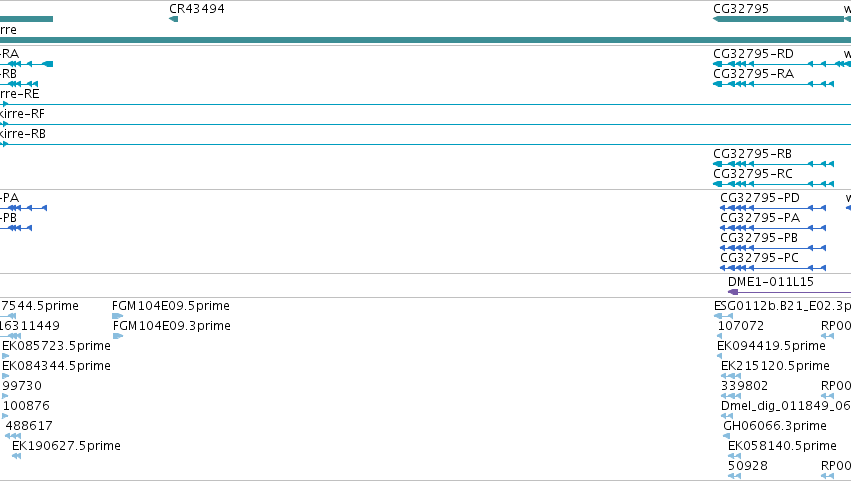Click the rre-RE transcript label
The height and width of the screenshot is (481, 851).
click(20, 94)
